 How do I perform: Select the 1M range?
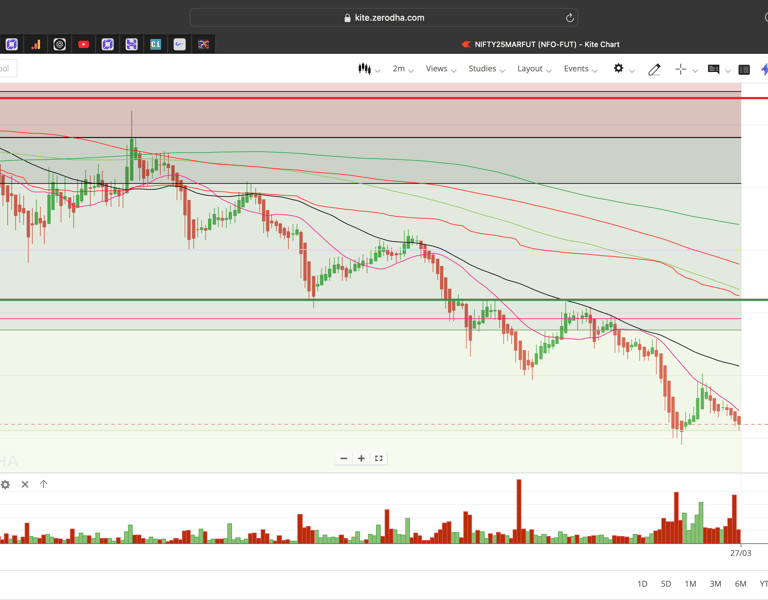click(690, 584)
